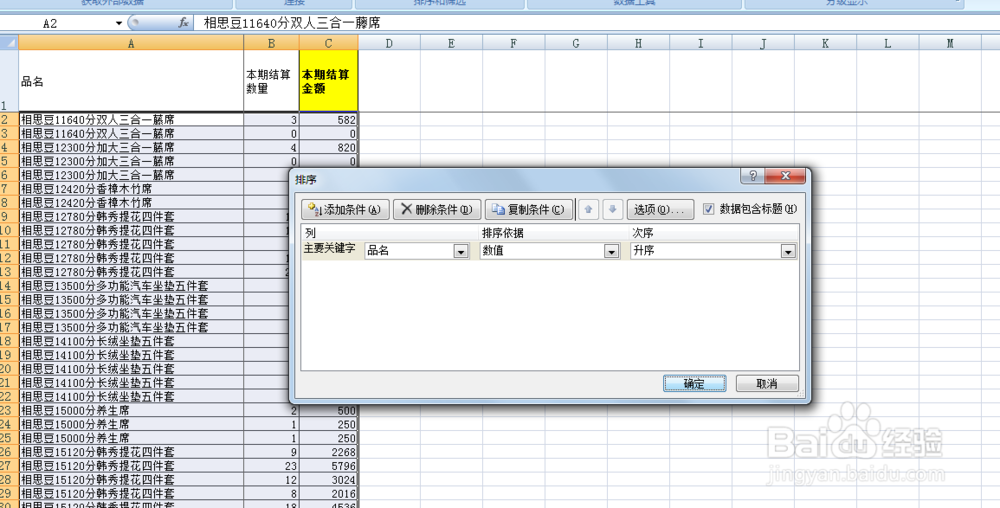Click yellow header cell 本期结算金额
The height and width of the screenshot is (508, 1000).
click(x=328, y=81)
